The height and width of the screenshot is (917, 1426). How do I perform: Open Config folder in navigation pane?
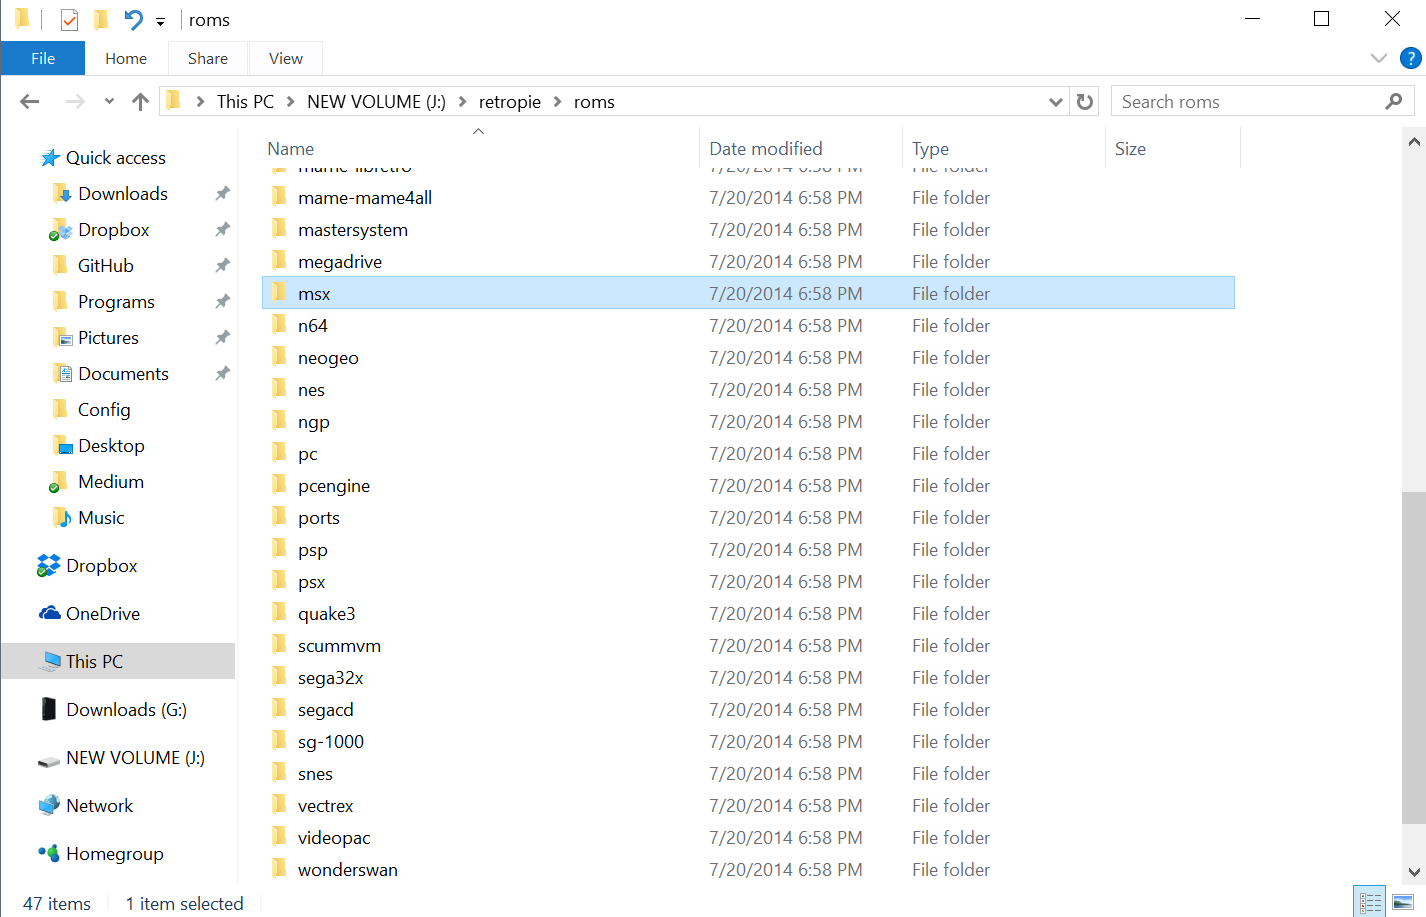92,410
